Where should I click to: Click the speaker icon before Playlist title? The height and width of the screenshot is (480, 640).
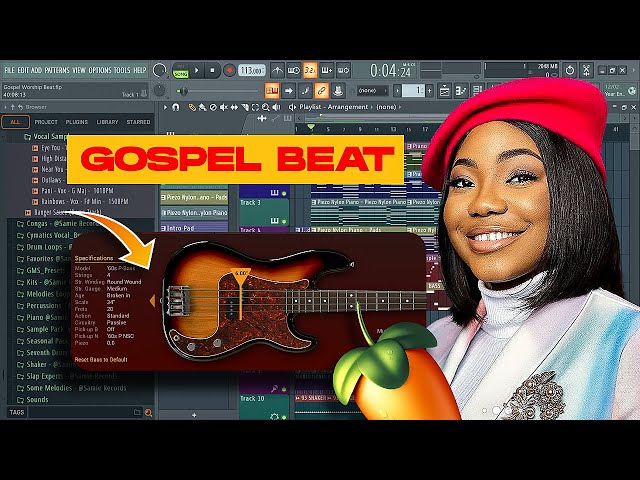click(292, 107)
